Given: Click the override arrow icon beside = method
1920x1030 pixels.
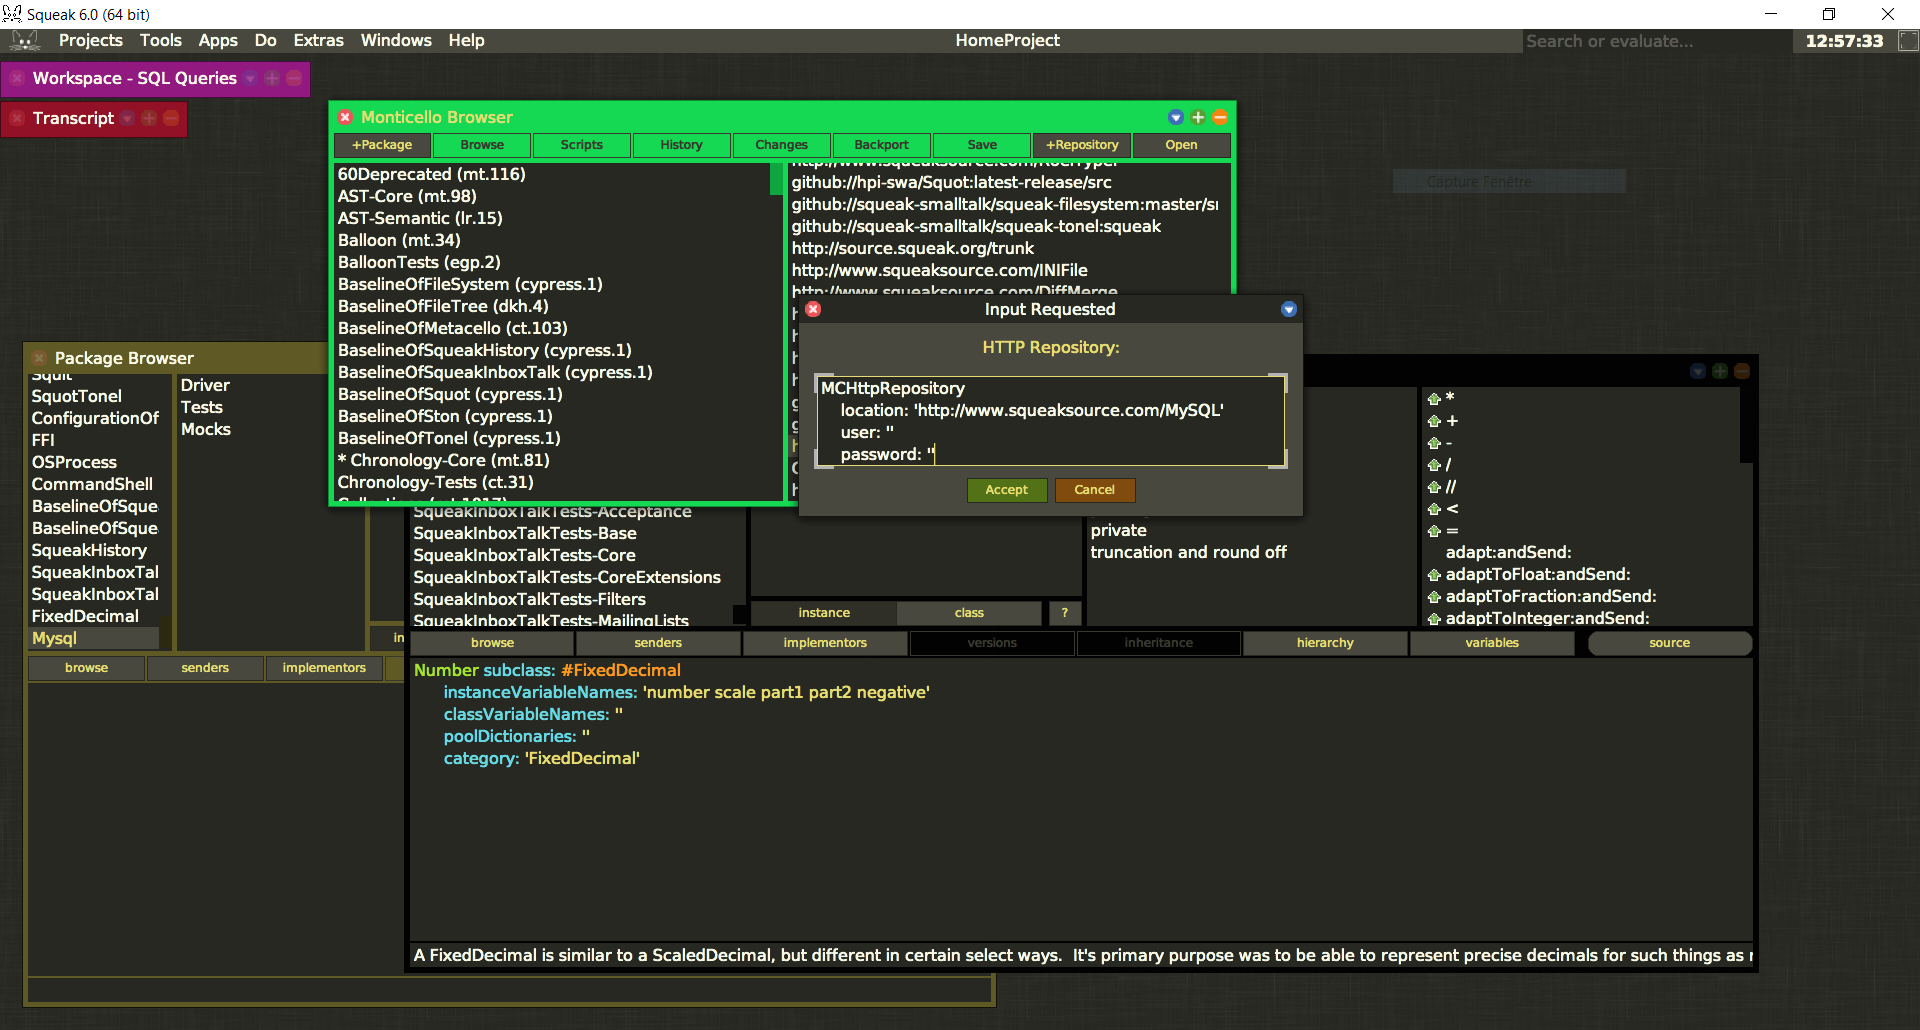Looking at the screenshot, I should [x=1434, y=531].
